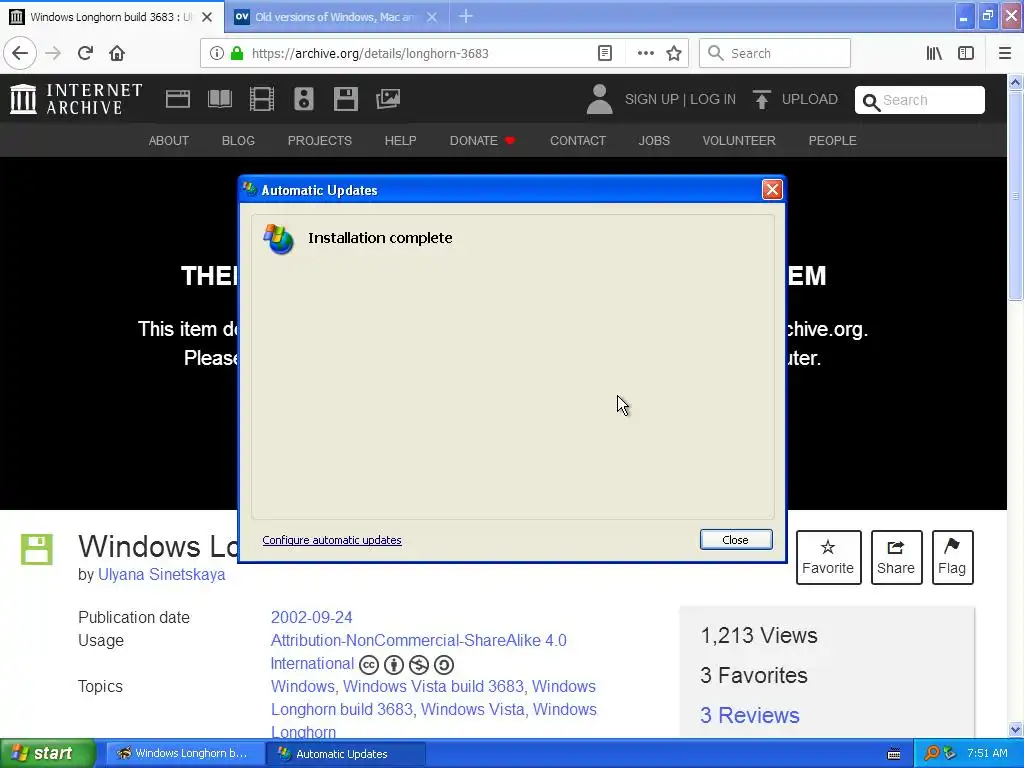Open the Ulyana Sinetskaya author link

point(161,575)
